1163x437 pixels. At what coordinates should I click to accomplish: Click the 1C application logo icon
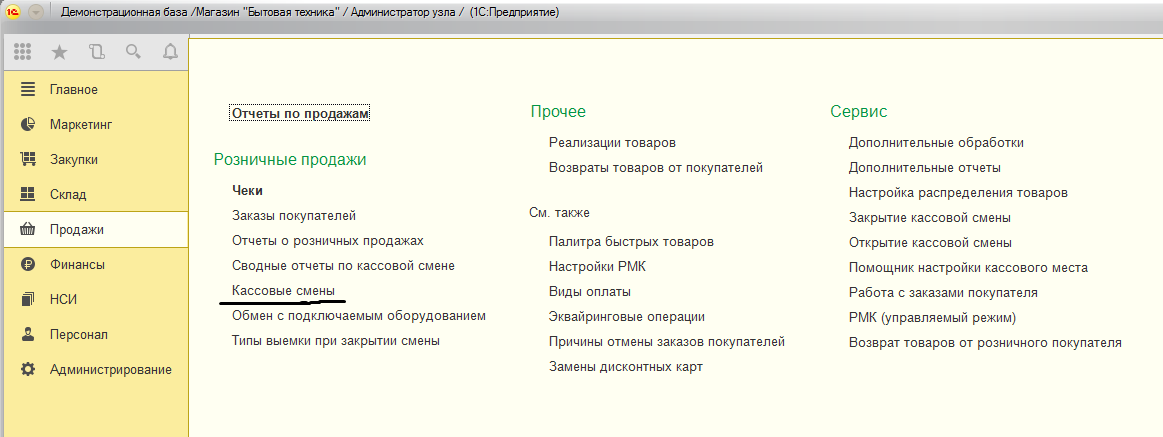[x=13, y=13]
